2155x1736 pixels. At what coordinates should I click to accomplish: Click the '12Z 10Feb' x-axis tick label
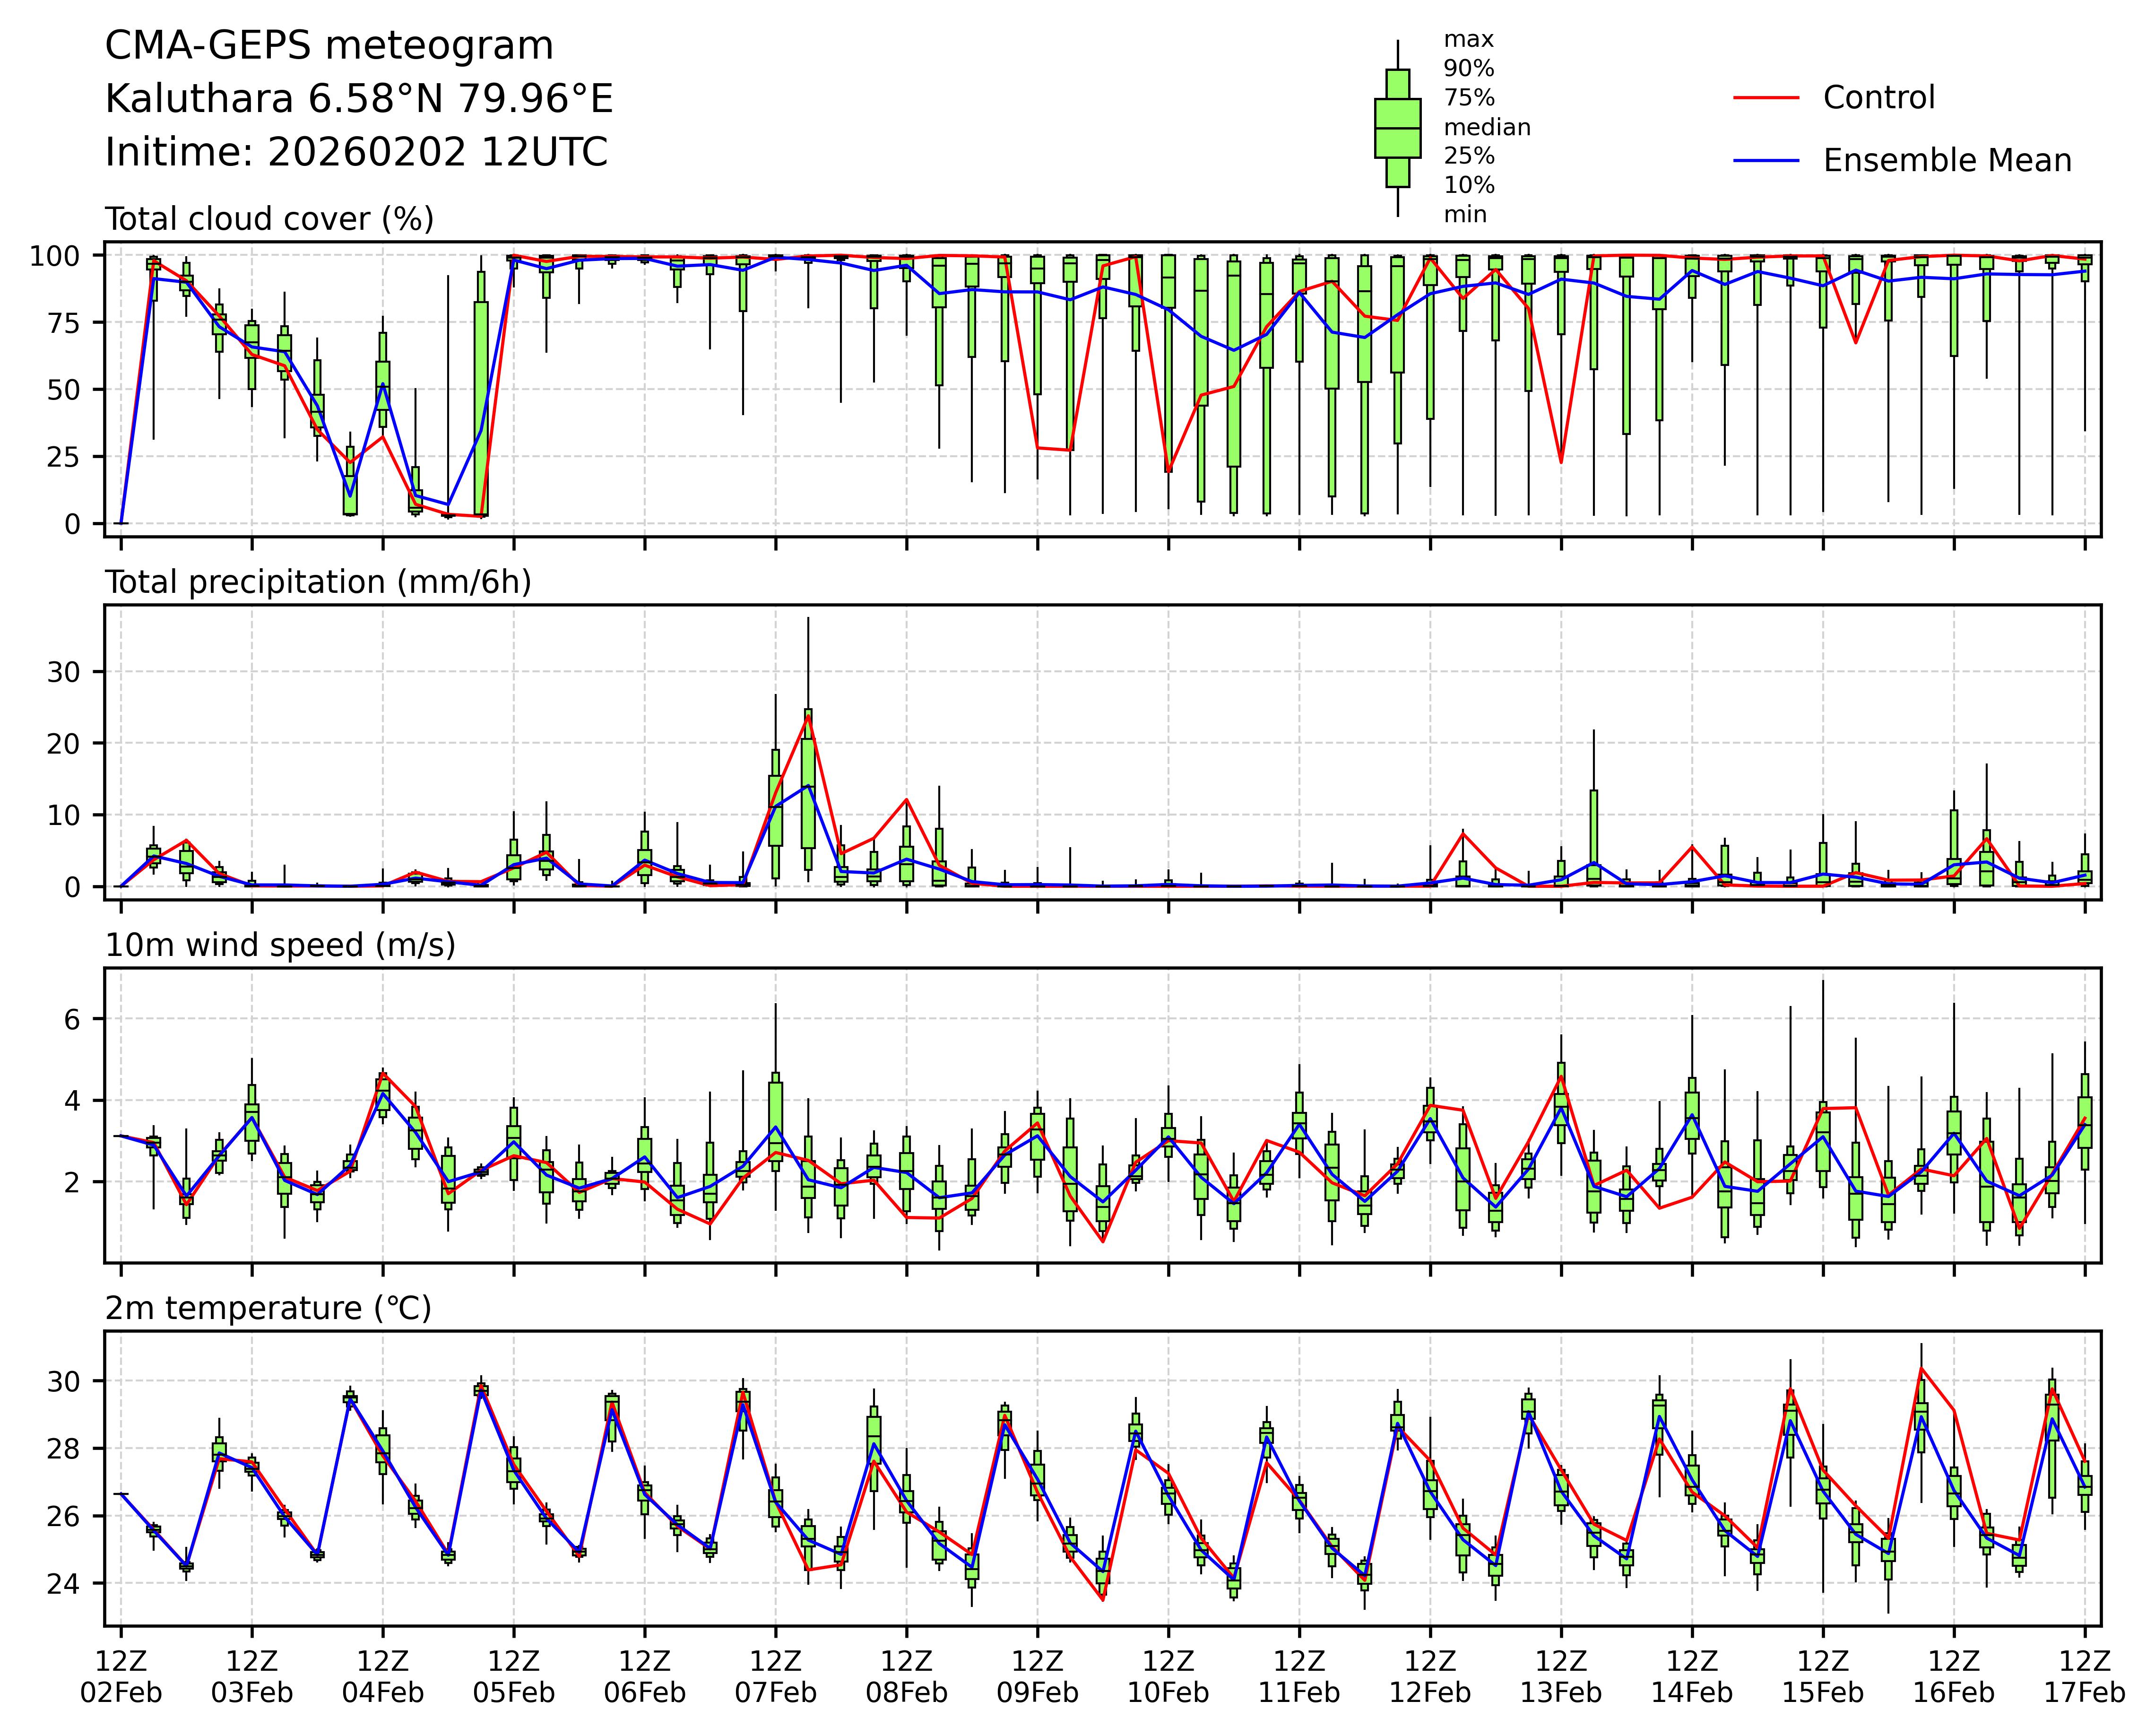coord(1168,1677)
